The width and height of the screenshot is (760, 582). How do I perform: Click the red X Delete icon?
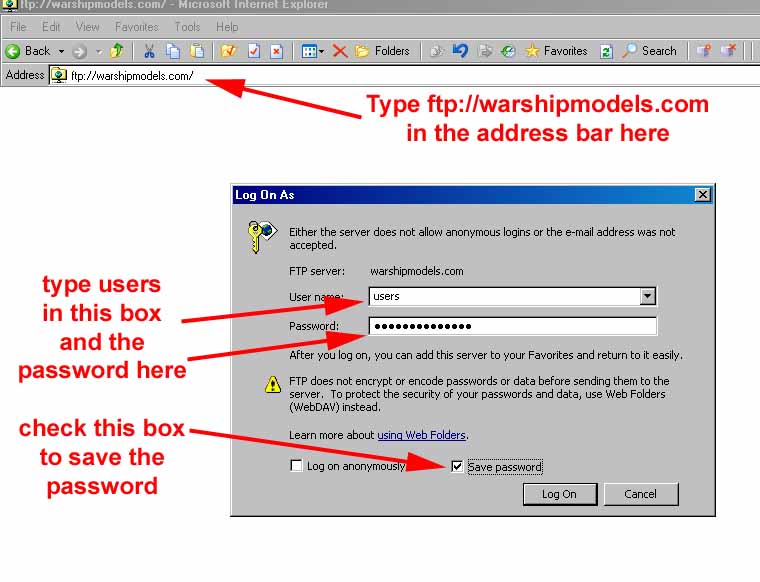[x=340, y=51]
